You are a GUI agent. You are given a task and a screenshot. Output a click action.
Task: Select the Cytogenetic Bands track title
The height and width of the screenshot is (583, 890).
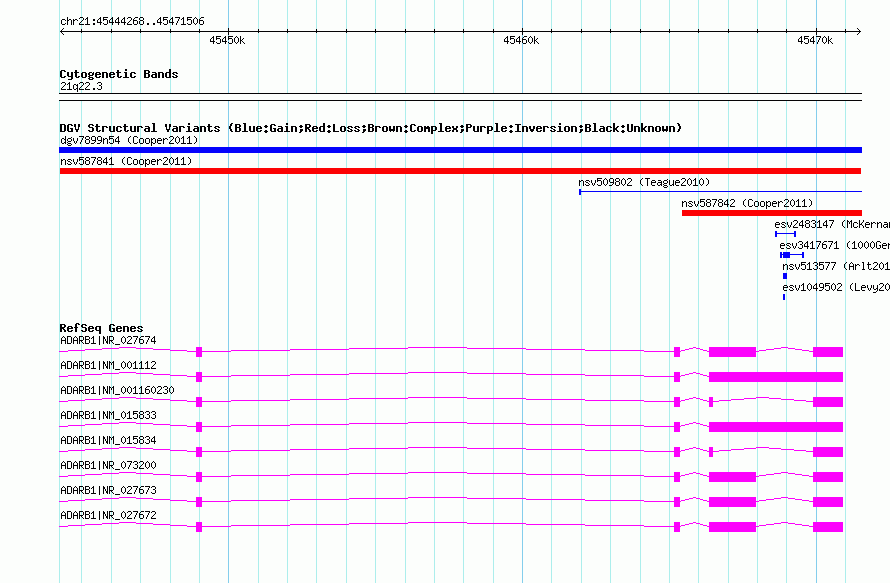pyautogui.click(x=119, y=74)
